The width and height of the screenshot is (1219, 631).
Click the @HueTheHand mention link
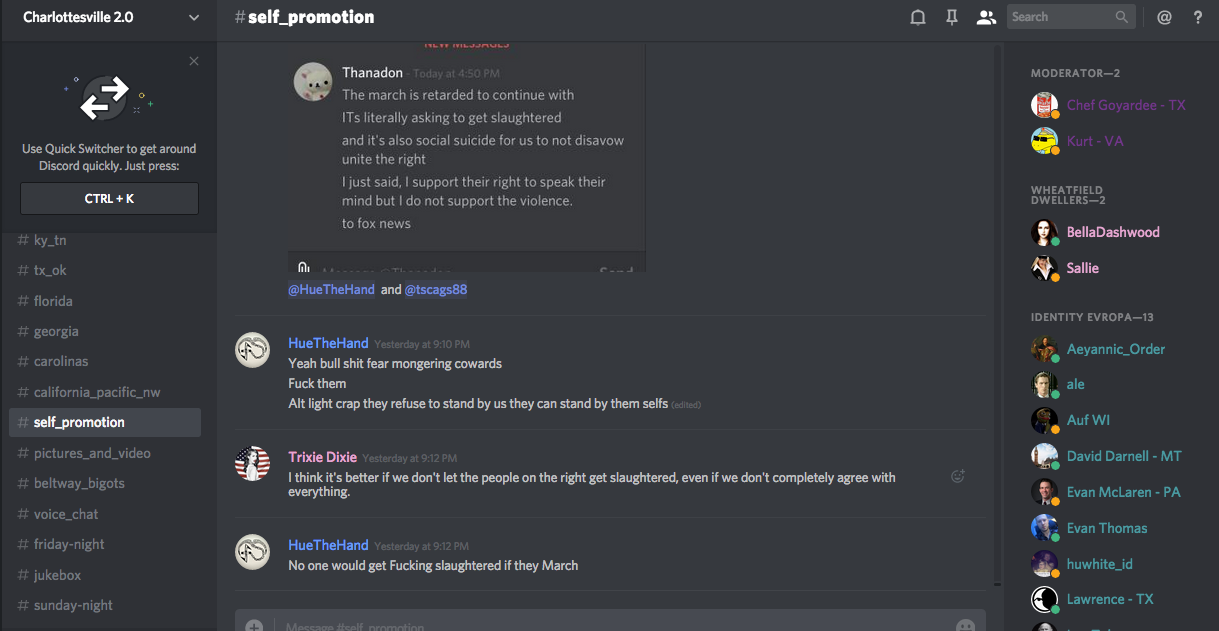coord(331,289)
